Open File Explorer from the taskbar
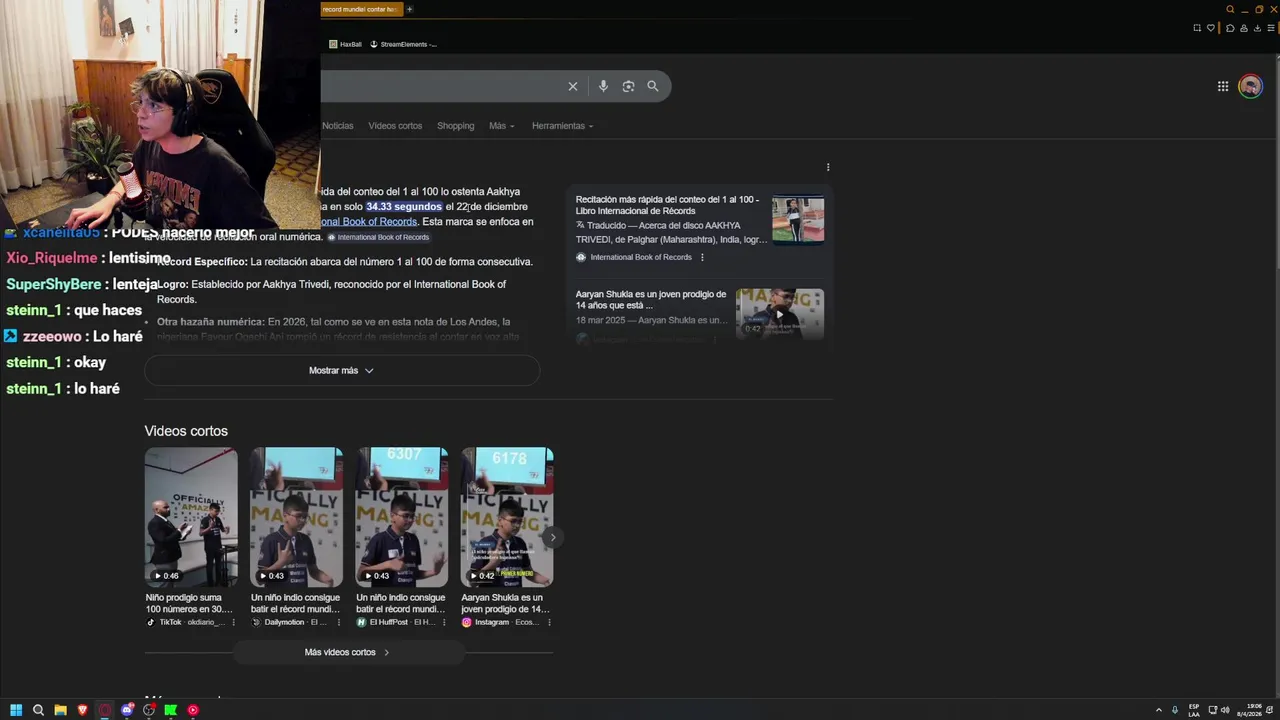Viewport: 1280px width, 720px height. point(60,710)
